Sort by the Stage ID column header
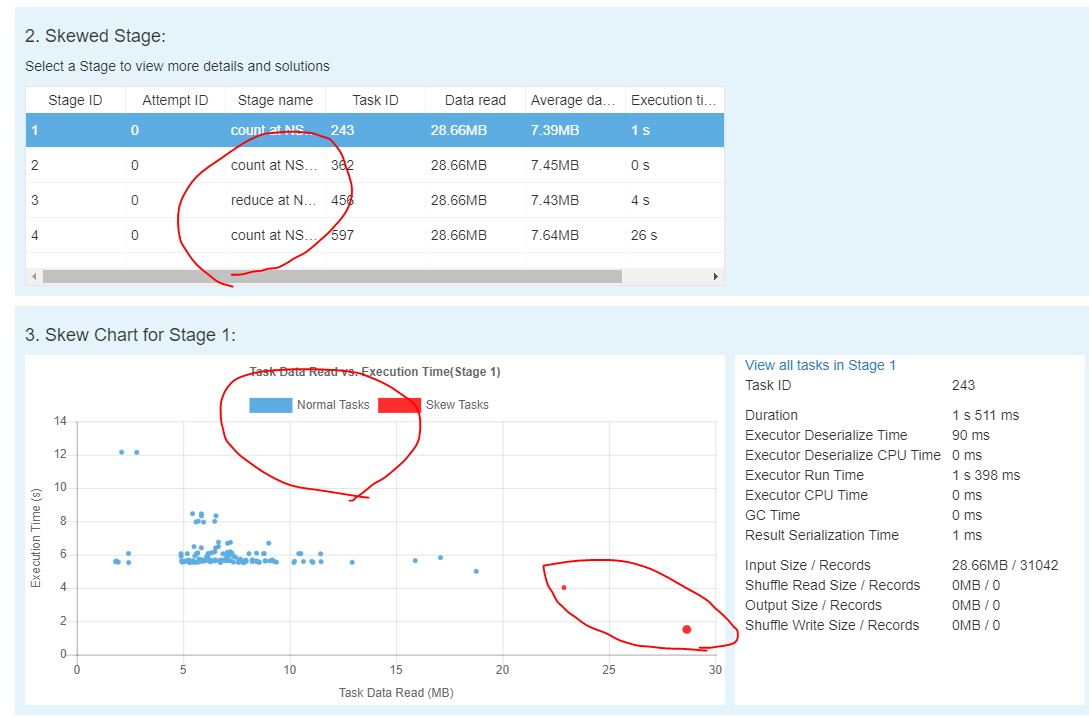1089x717 pixels. point(75,100)
